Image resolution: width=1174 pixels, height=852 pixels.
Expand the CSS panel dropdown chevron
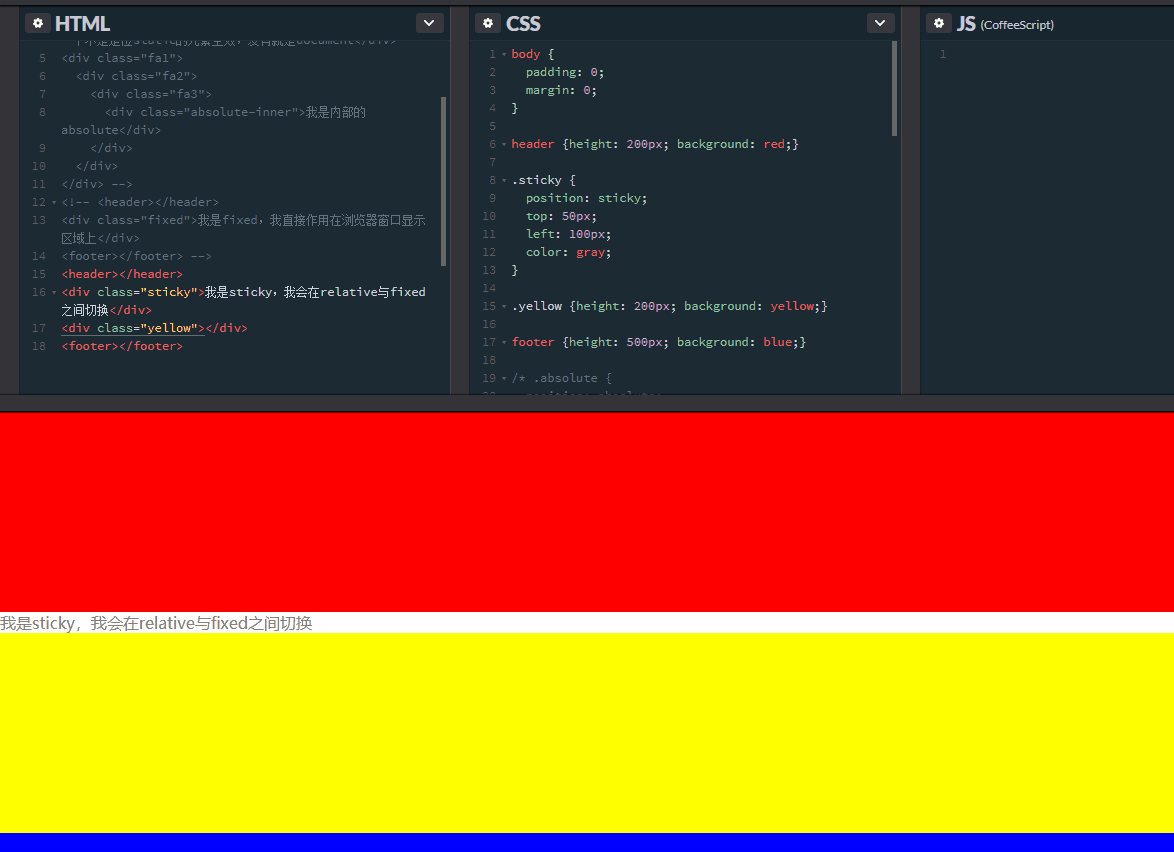tap(880, 23)
